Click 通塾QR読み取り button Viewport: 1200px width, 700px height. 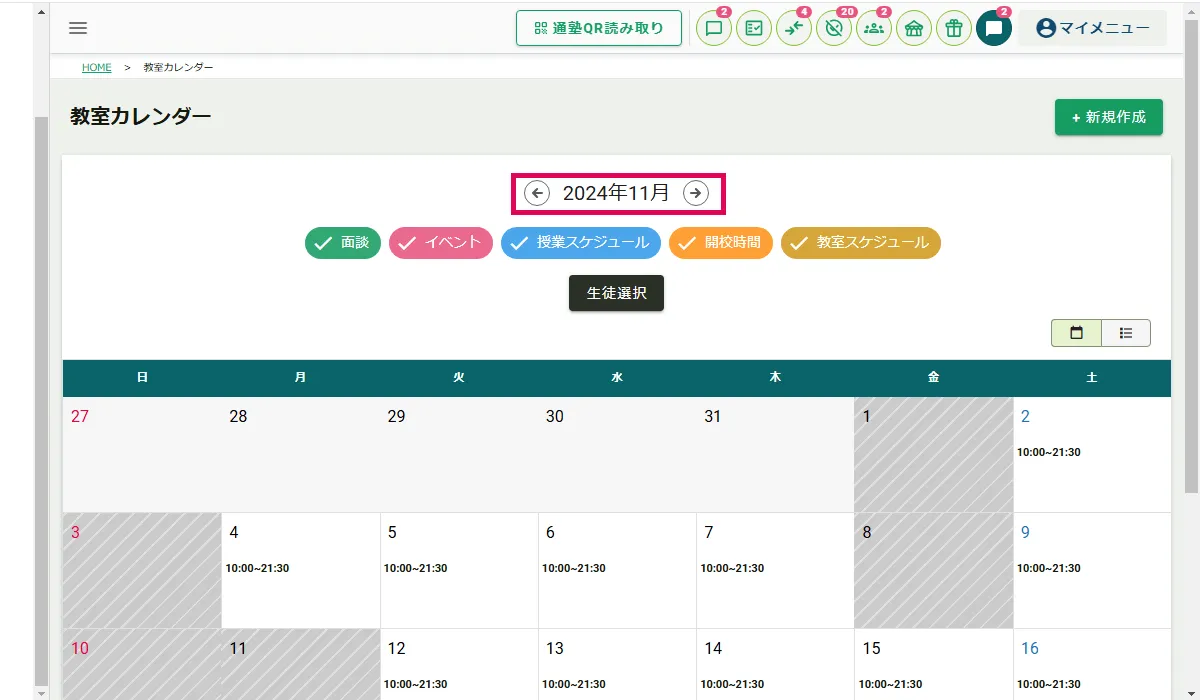pyautogui.click(x=599, y=28)
